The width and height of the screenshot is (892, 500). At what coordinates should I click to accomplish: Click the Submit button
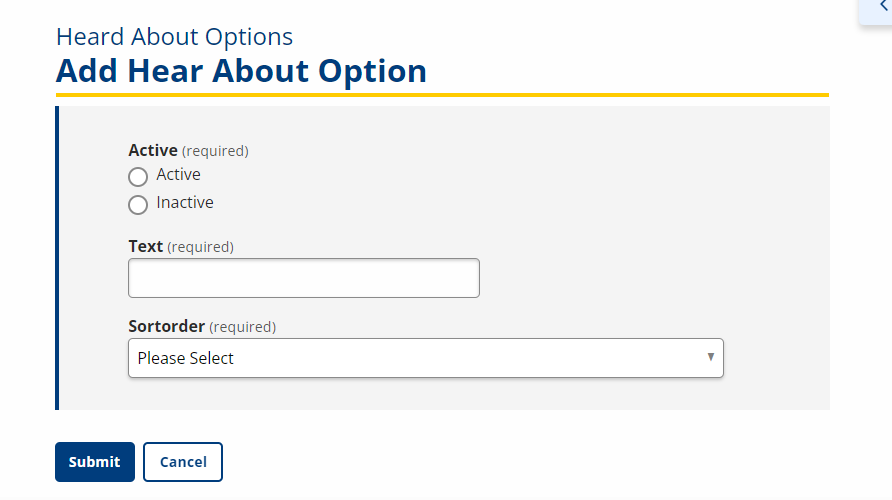coord(95,462)
